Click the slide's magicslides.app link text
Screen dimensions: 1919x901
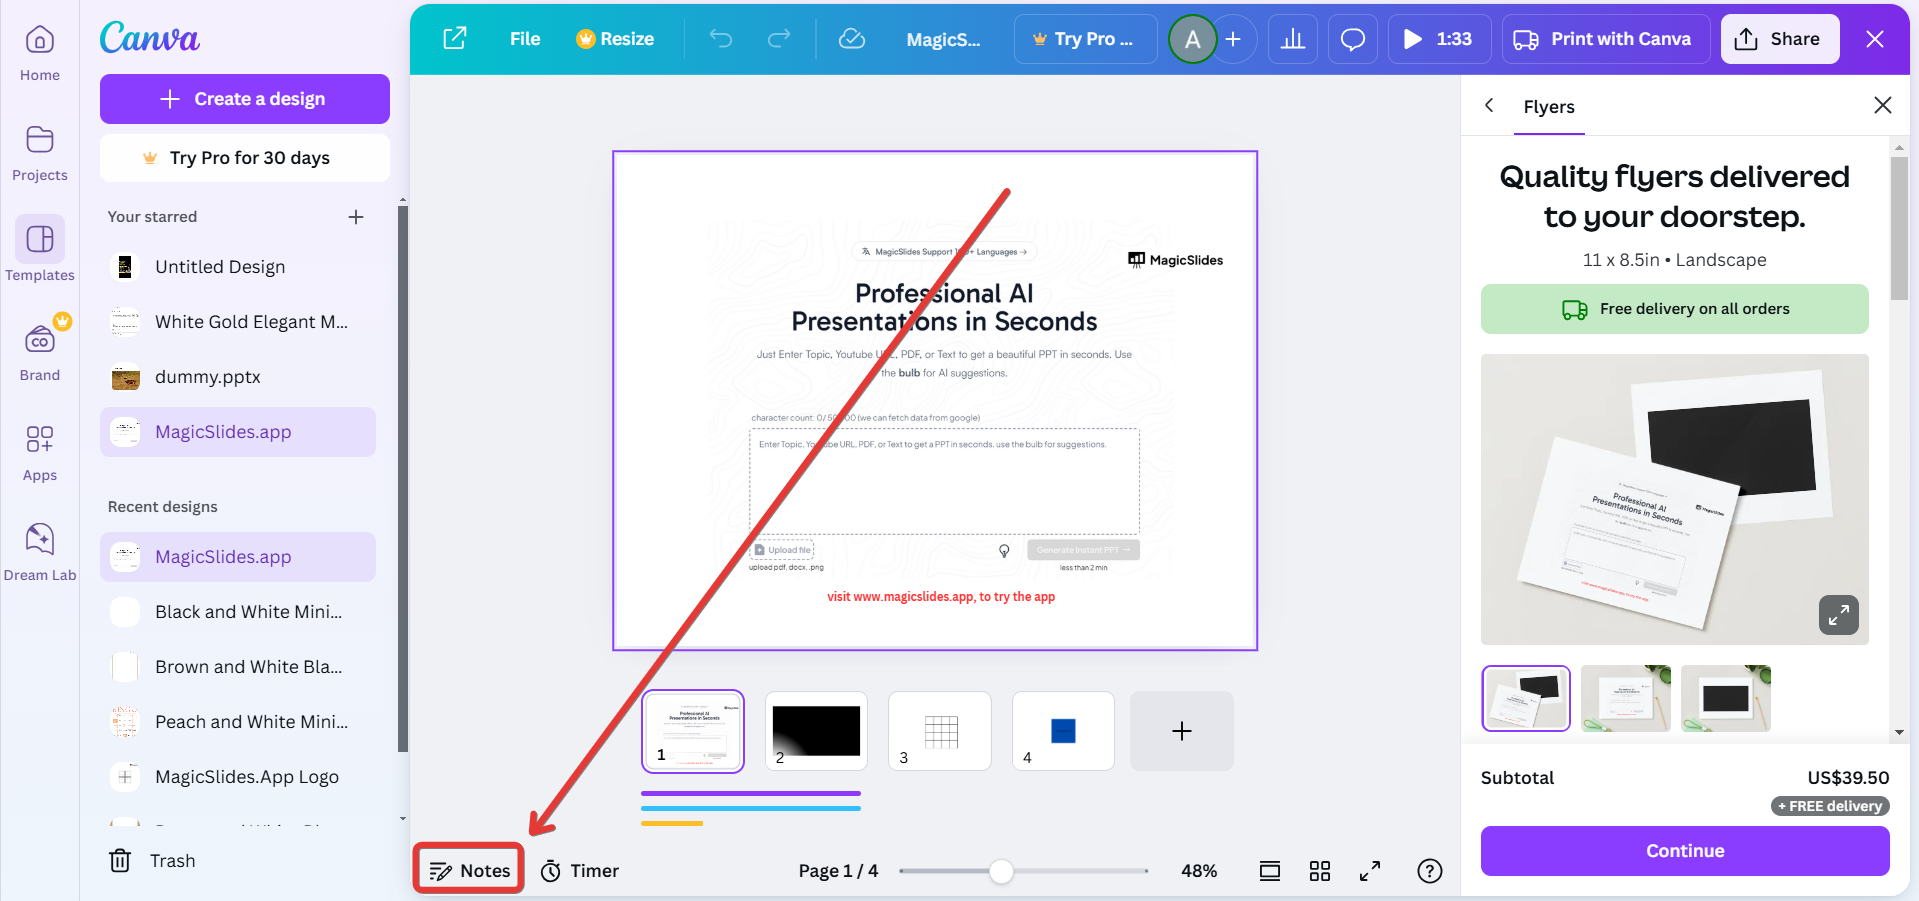point(941,597)
